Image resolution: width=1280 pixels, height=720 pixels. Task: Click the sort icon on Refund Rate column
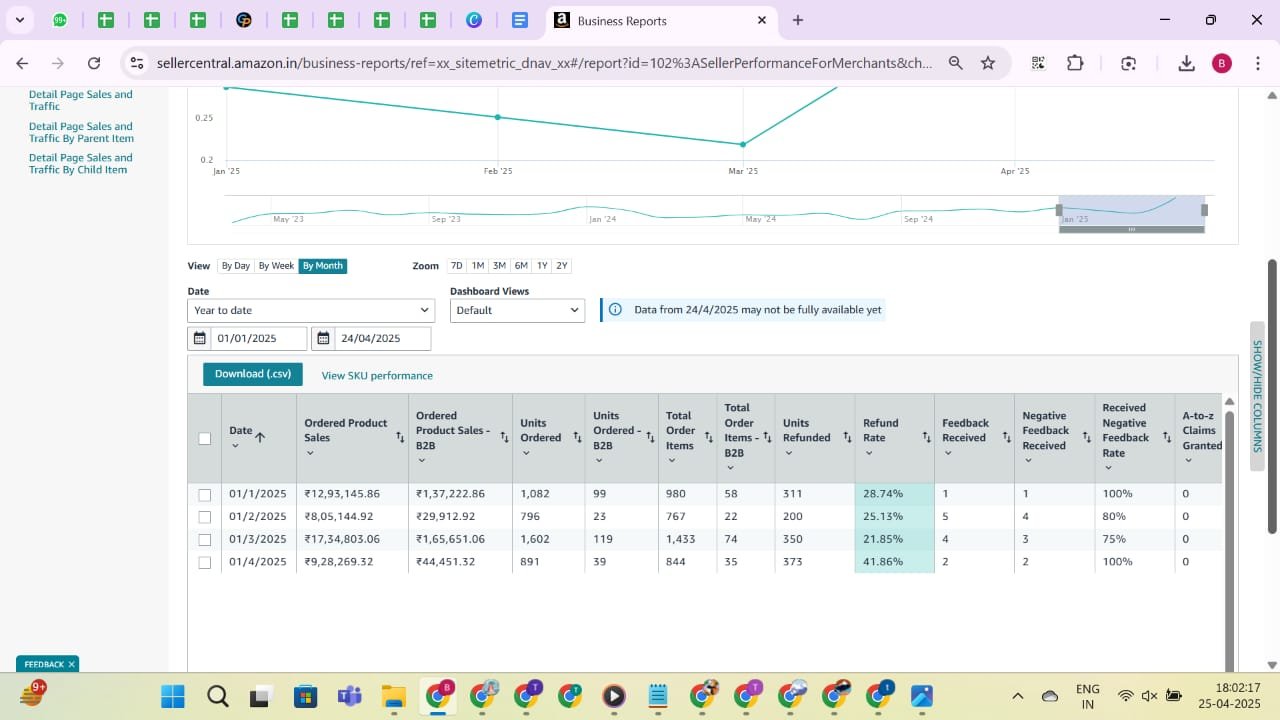pos(926,438)
